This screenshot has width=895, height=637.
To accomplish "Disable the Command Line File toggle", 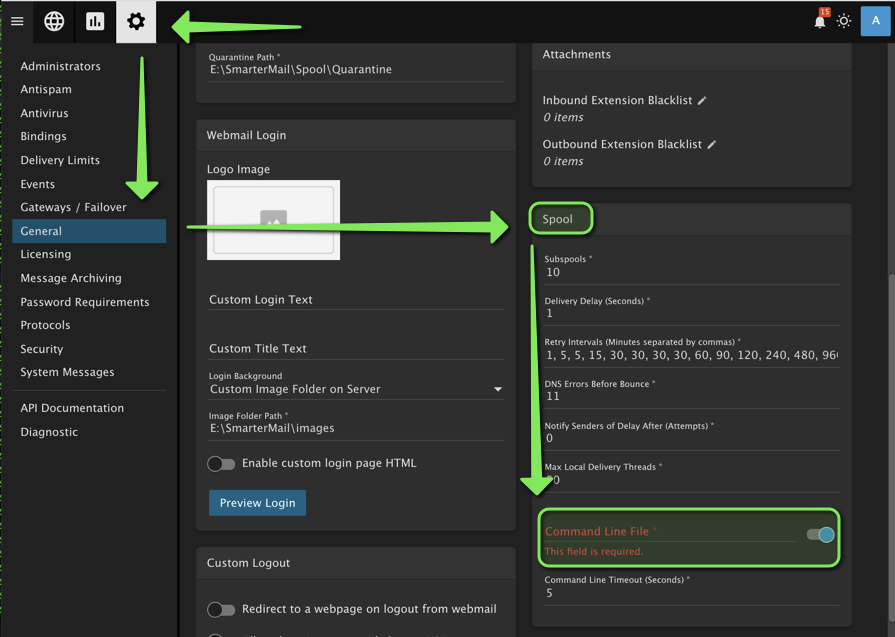I will 820,535.
